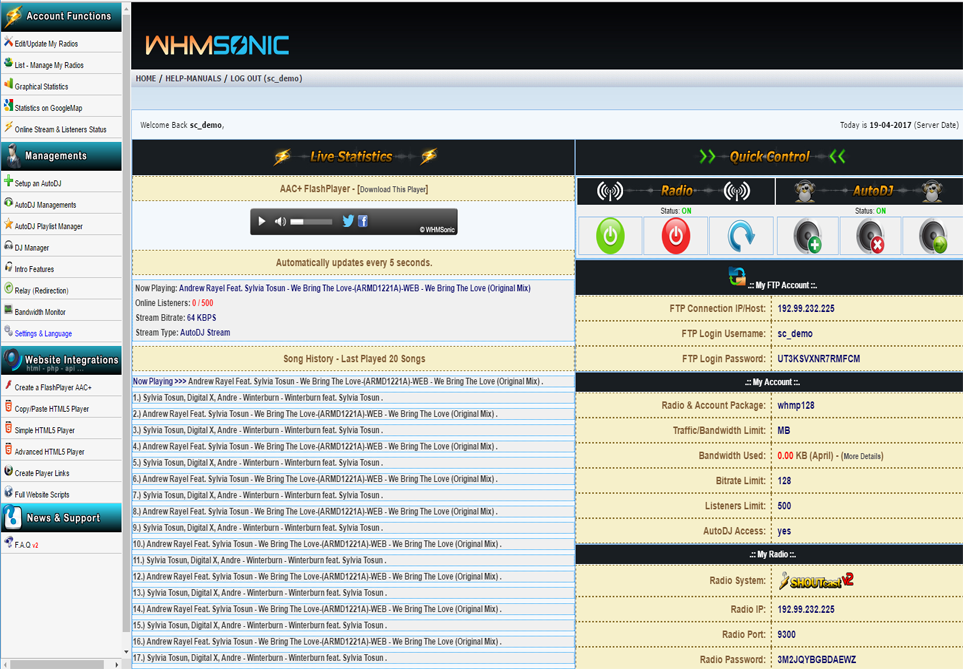963x669 pixels.
Task: Click song history row 1.) Sylvia Tosun Winterburn
Action: pyautogui.click(x=353, y=397)
